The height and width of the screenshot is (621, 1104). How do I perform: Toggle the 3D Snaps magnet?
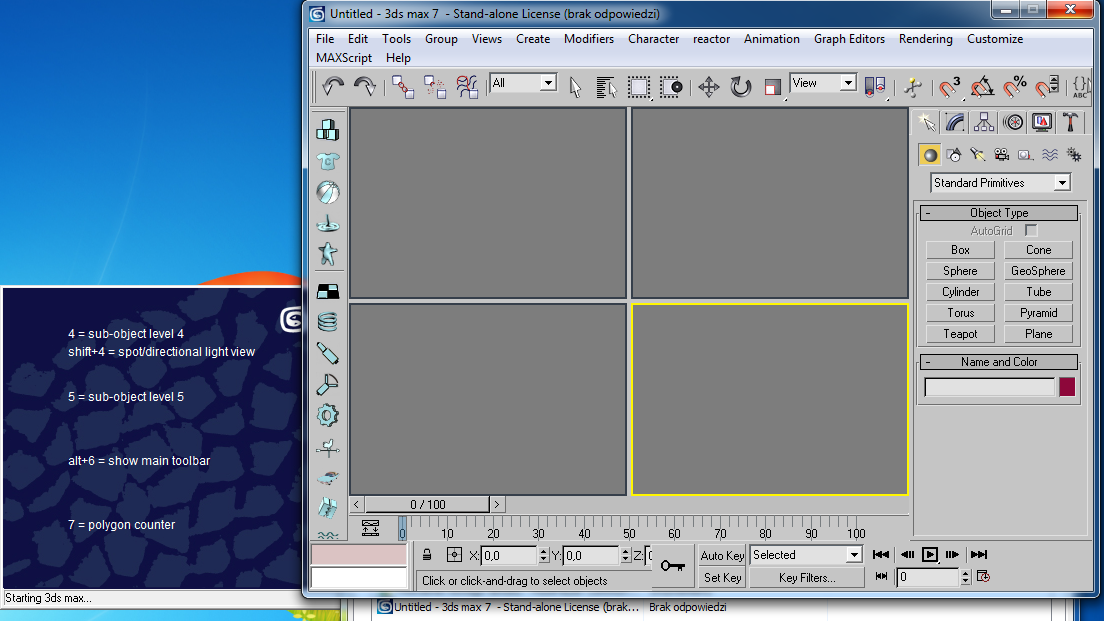click(x=949, y=87)
